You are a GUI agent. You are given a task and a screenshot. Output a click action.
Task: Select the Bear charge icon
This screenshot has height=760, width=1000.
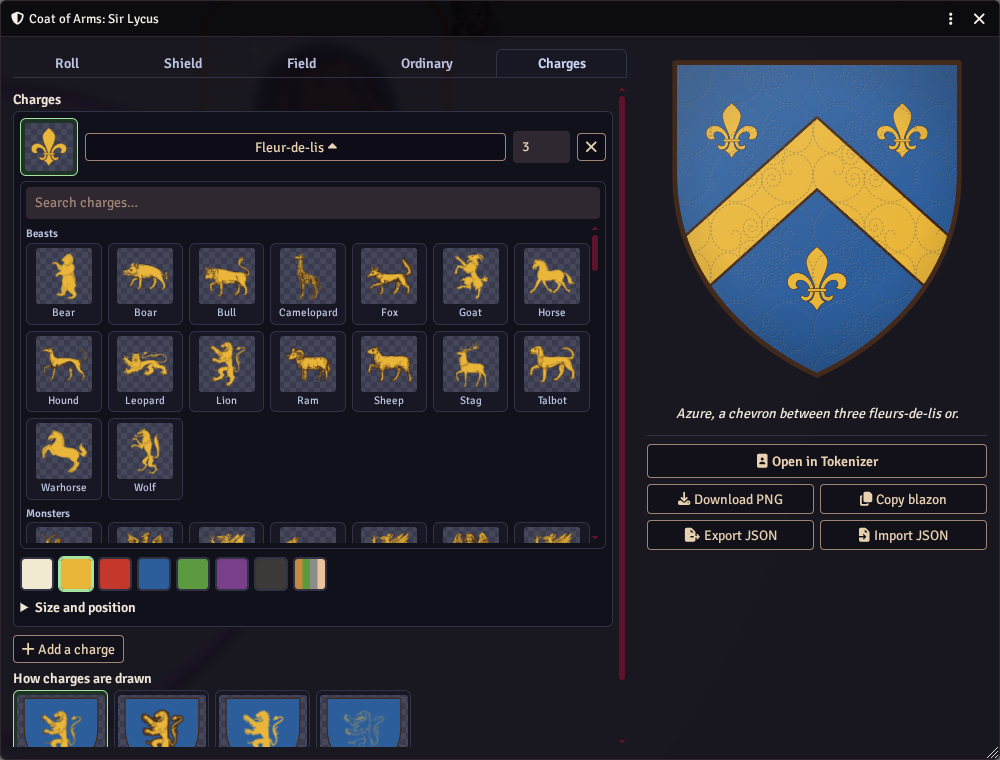(64, 284)
